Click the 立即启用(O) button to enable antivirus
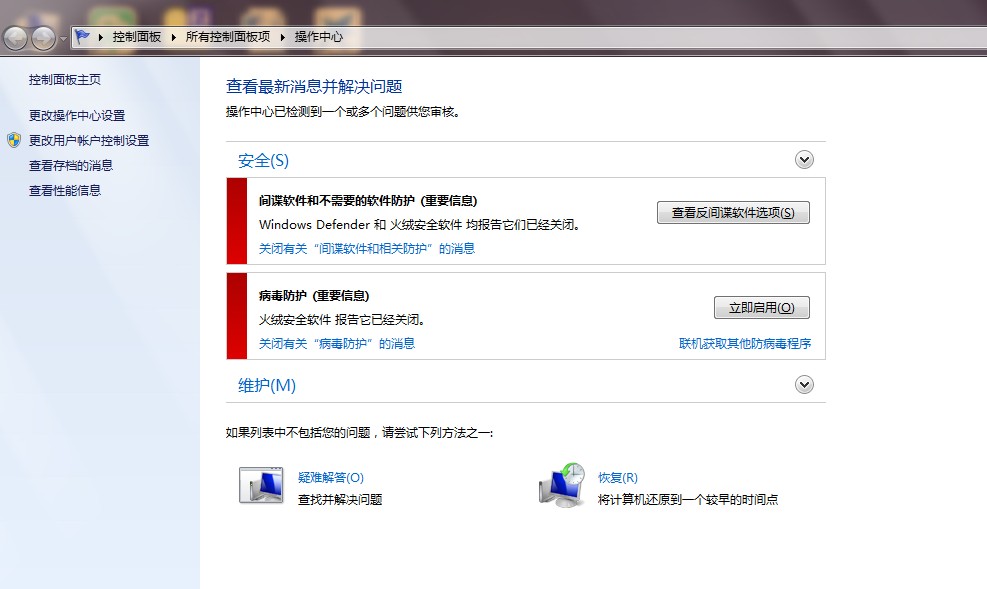 761,307
